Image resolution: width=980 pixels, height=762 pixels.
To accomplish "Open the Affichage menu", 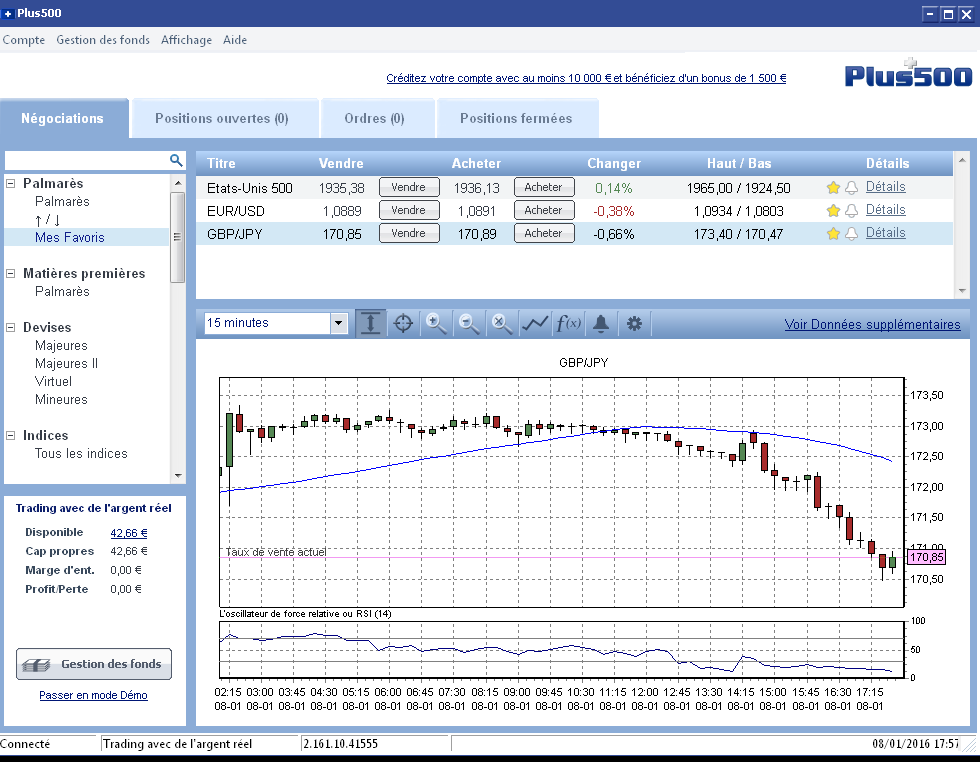I will [186, 40].
